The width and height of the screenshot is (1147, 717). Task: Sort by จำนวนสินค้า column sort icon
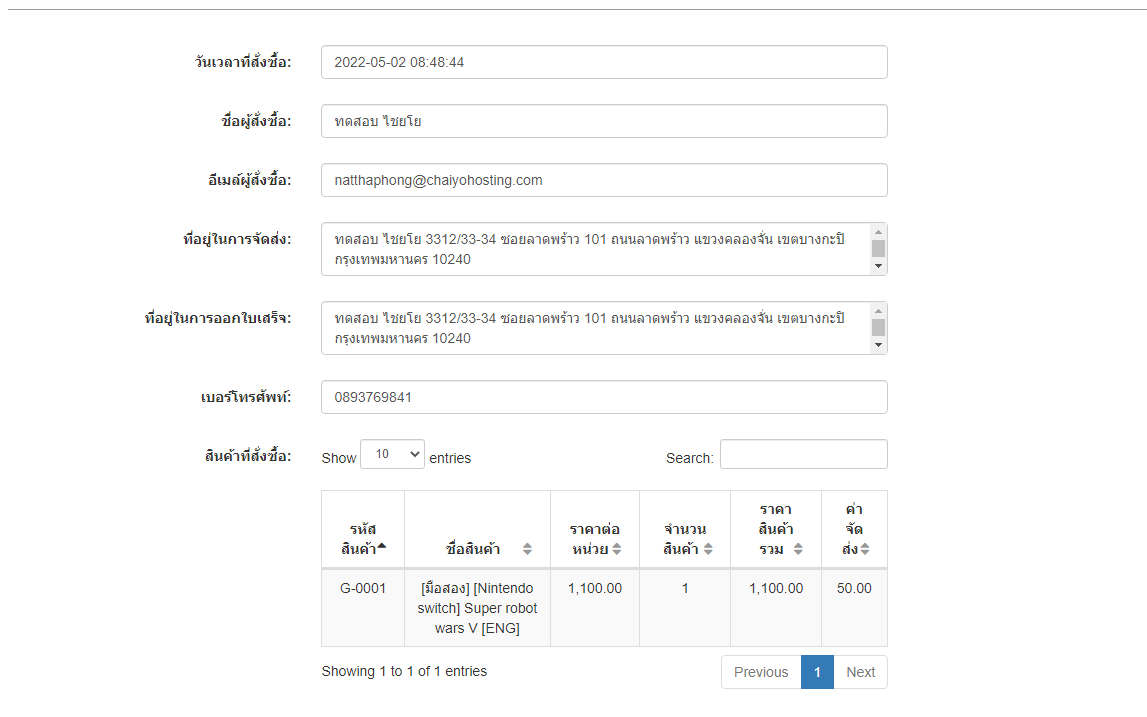click(708, 549)
